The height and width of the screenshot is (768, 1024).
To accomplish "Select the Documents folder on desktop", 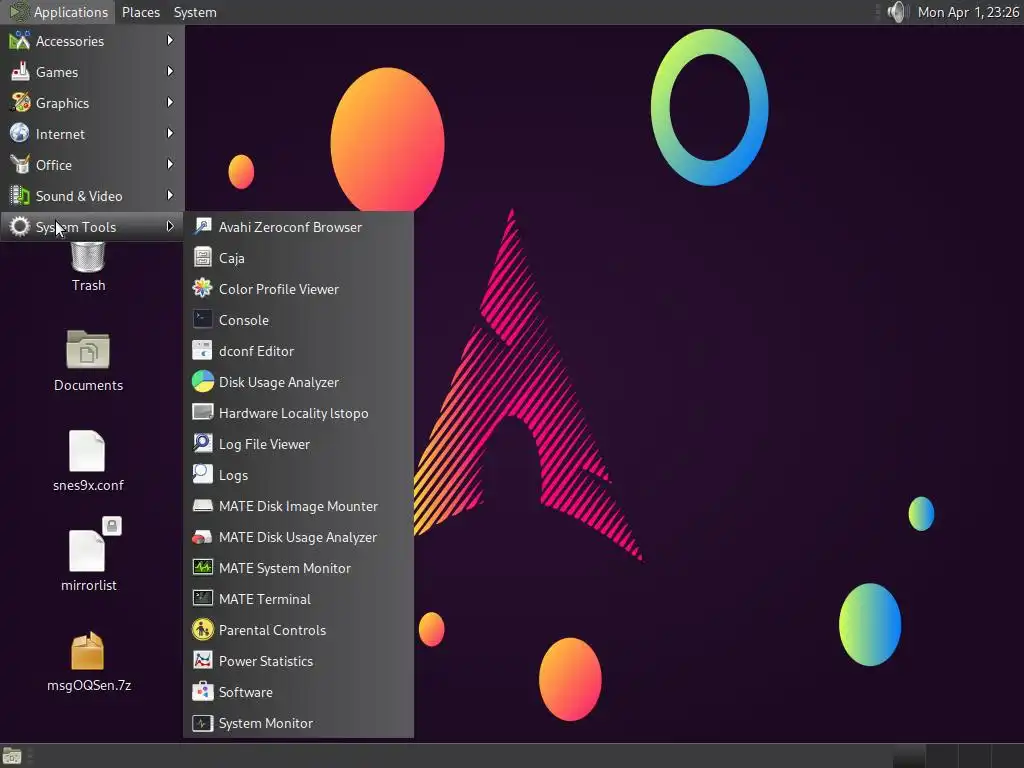I will click(x=88, y=351).
